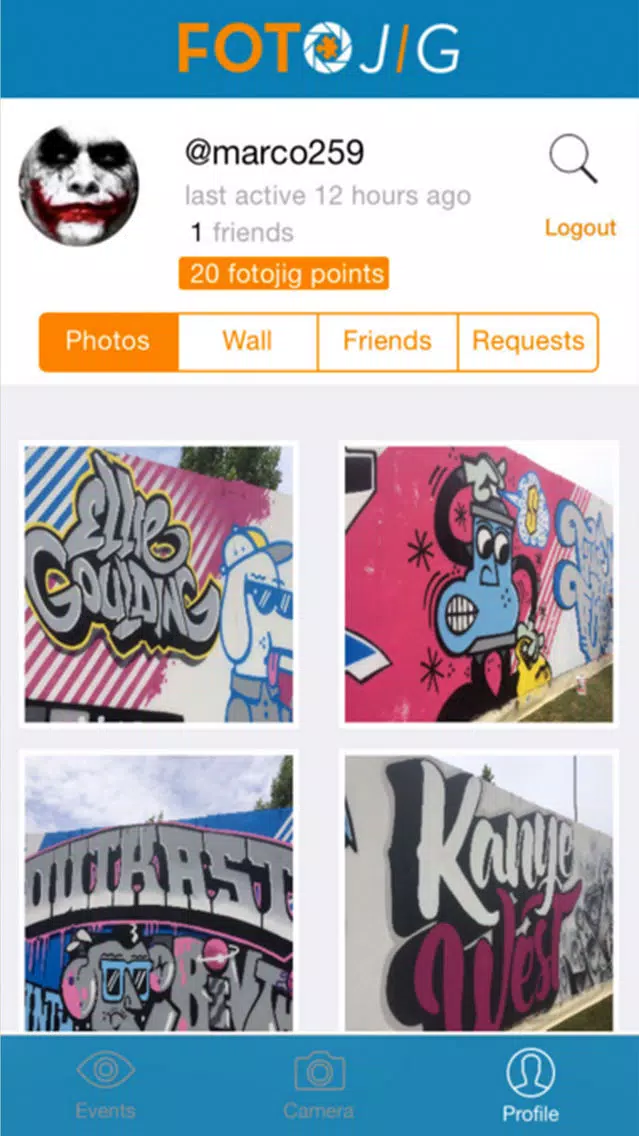Open the Events eye icon

point(106,1070)
